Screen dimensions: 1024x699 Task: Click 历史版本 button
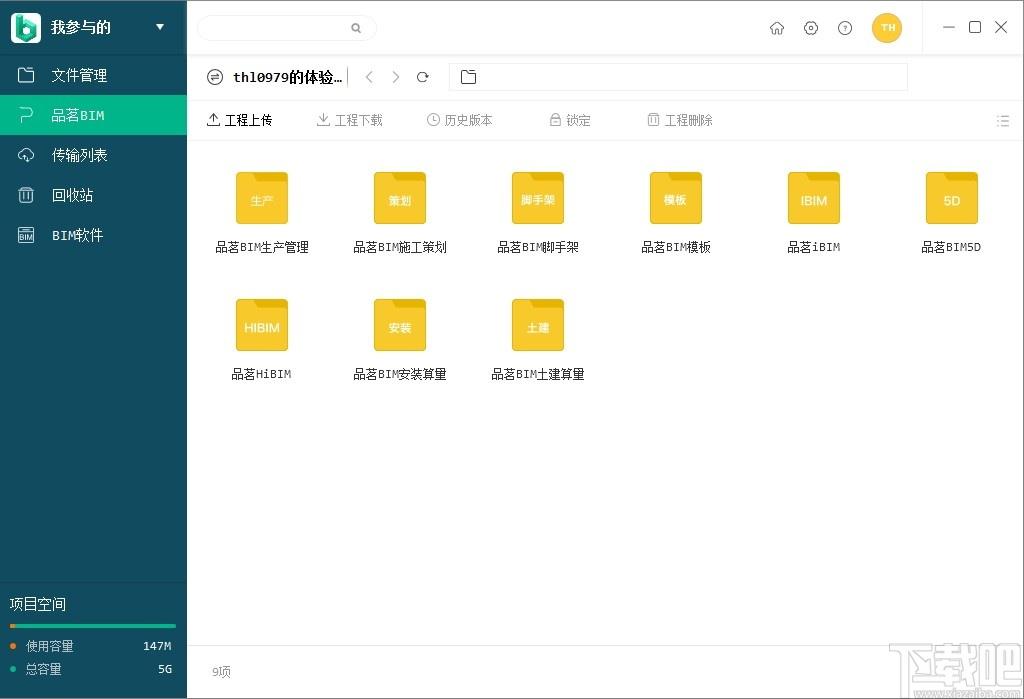pyautogui.click(x=460, y=120)
